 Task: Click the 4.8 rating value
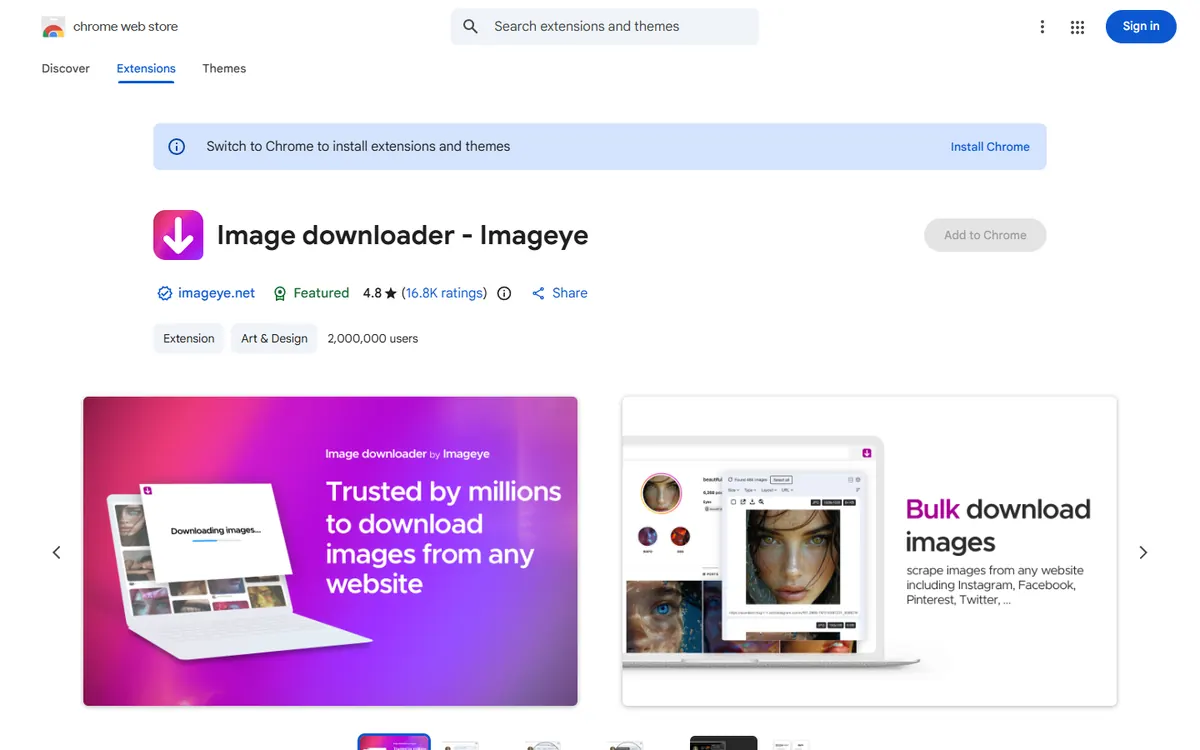point(372,293)
